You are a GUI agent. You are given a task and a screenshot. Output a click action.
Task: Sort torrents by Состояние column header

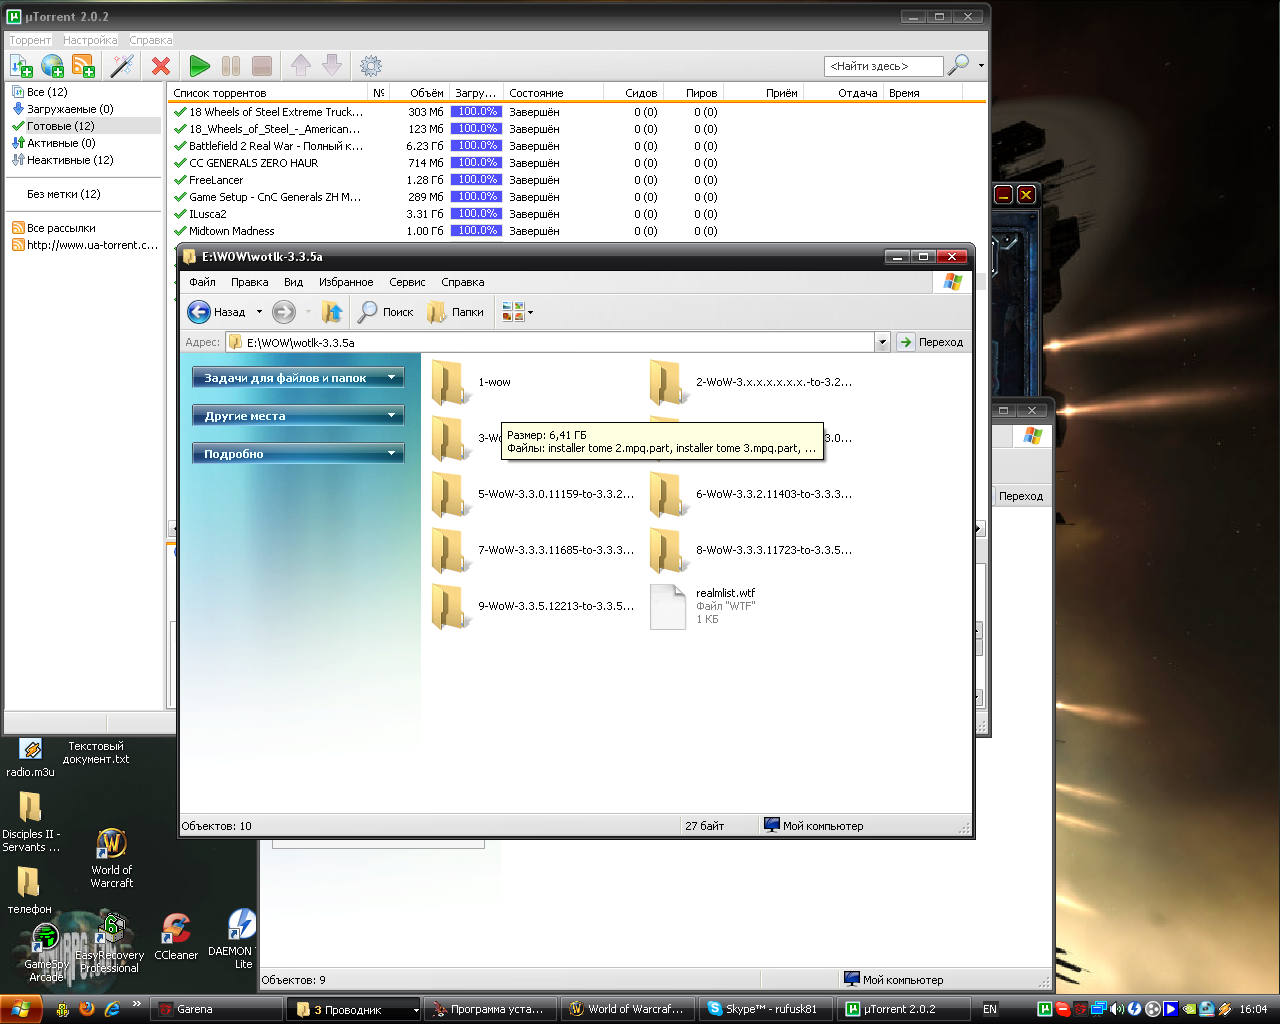[x=553, y=93]
